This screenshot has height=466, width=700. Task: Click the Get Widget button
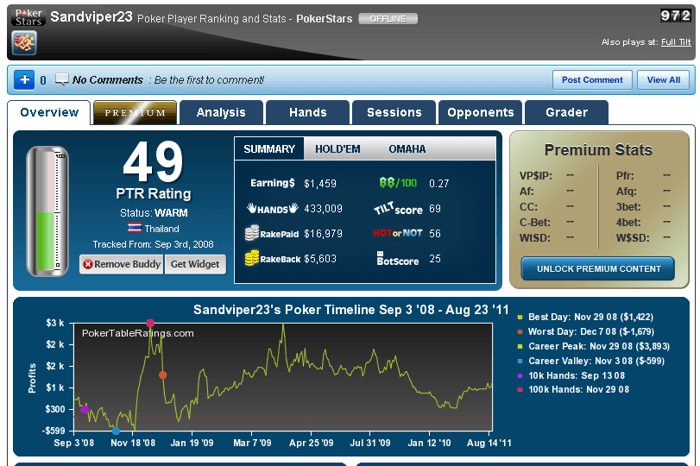(195, 264)
